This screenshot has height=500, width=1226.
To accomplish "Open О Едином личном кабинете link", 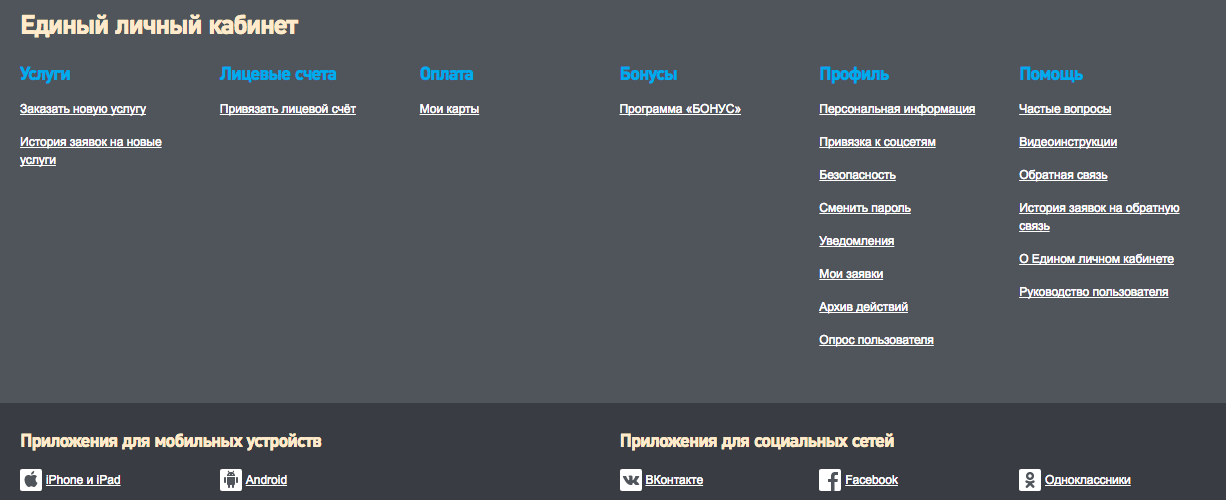I will [x=1097, y=259].
